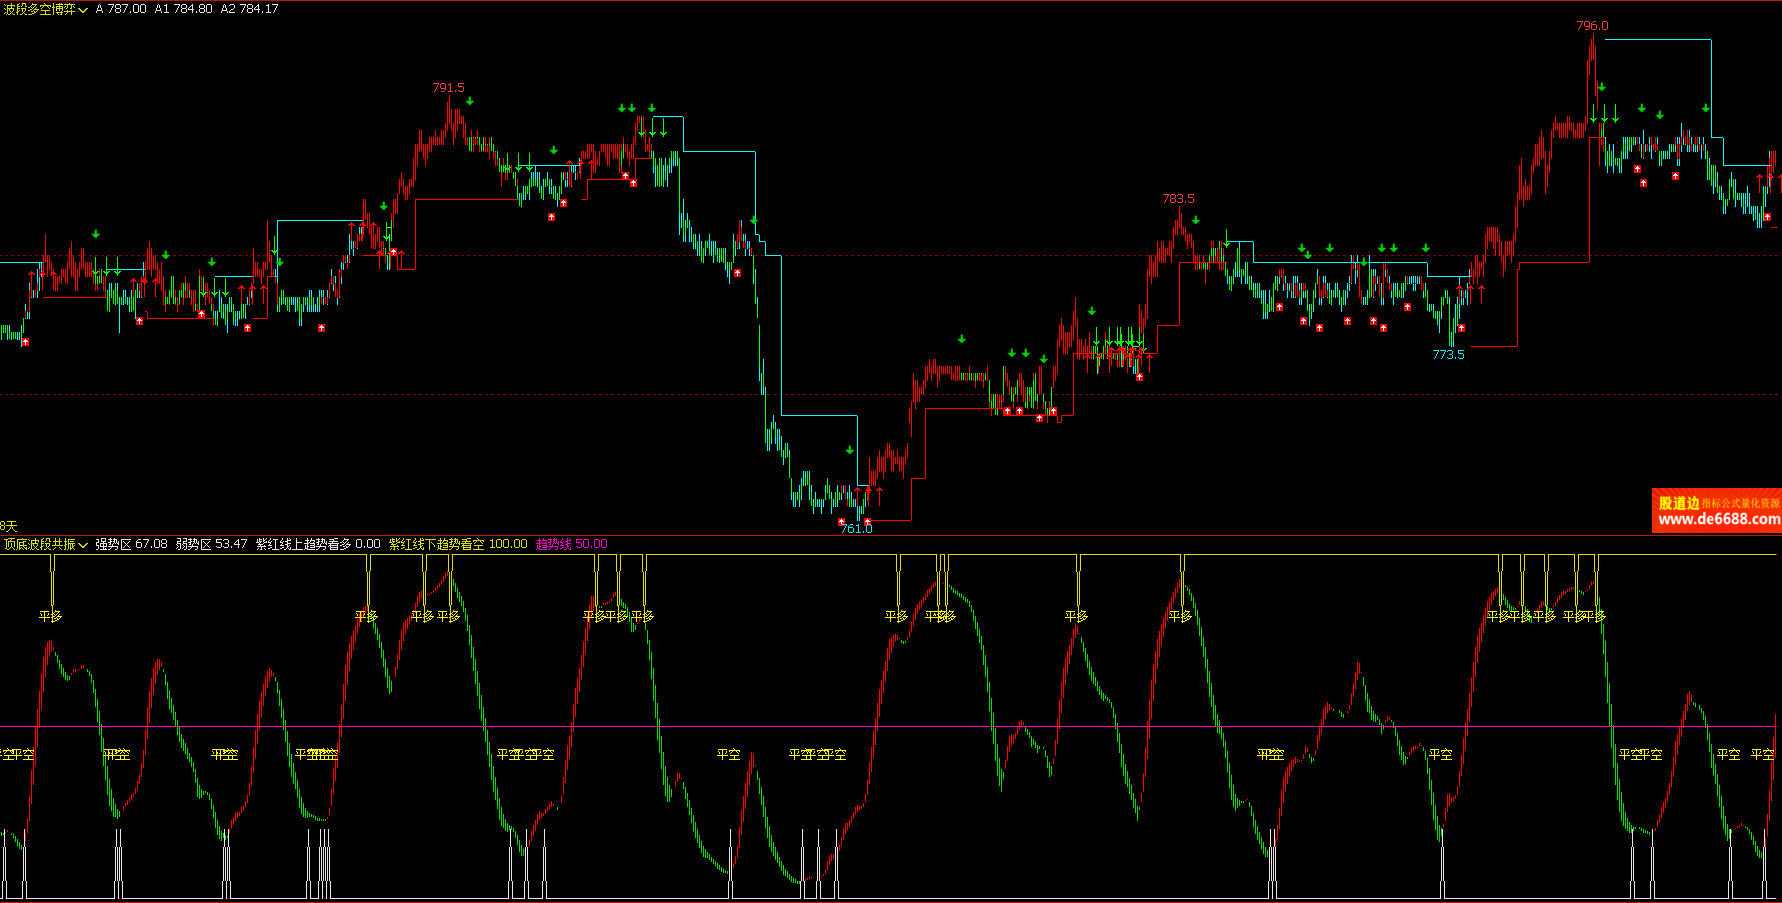Viewport: 1782px width, 903px height.
Task: Click the green arrow just below 796.0 peak
Action: [1601, 87]
